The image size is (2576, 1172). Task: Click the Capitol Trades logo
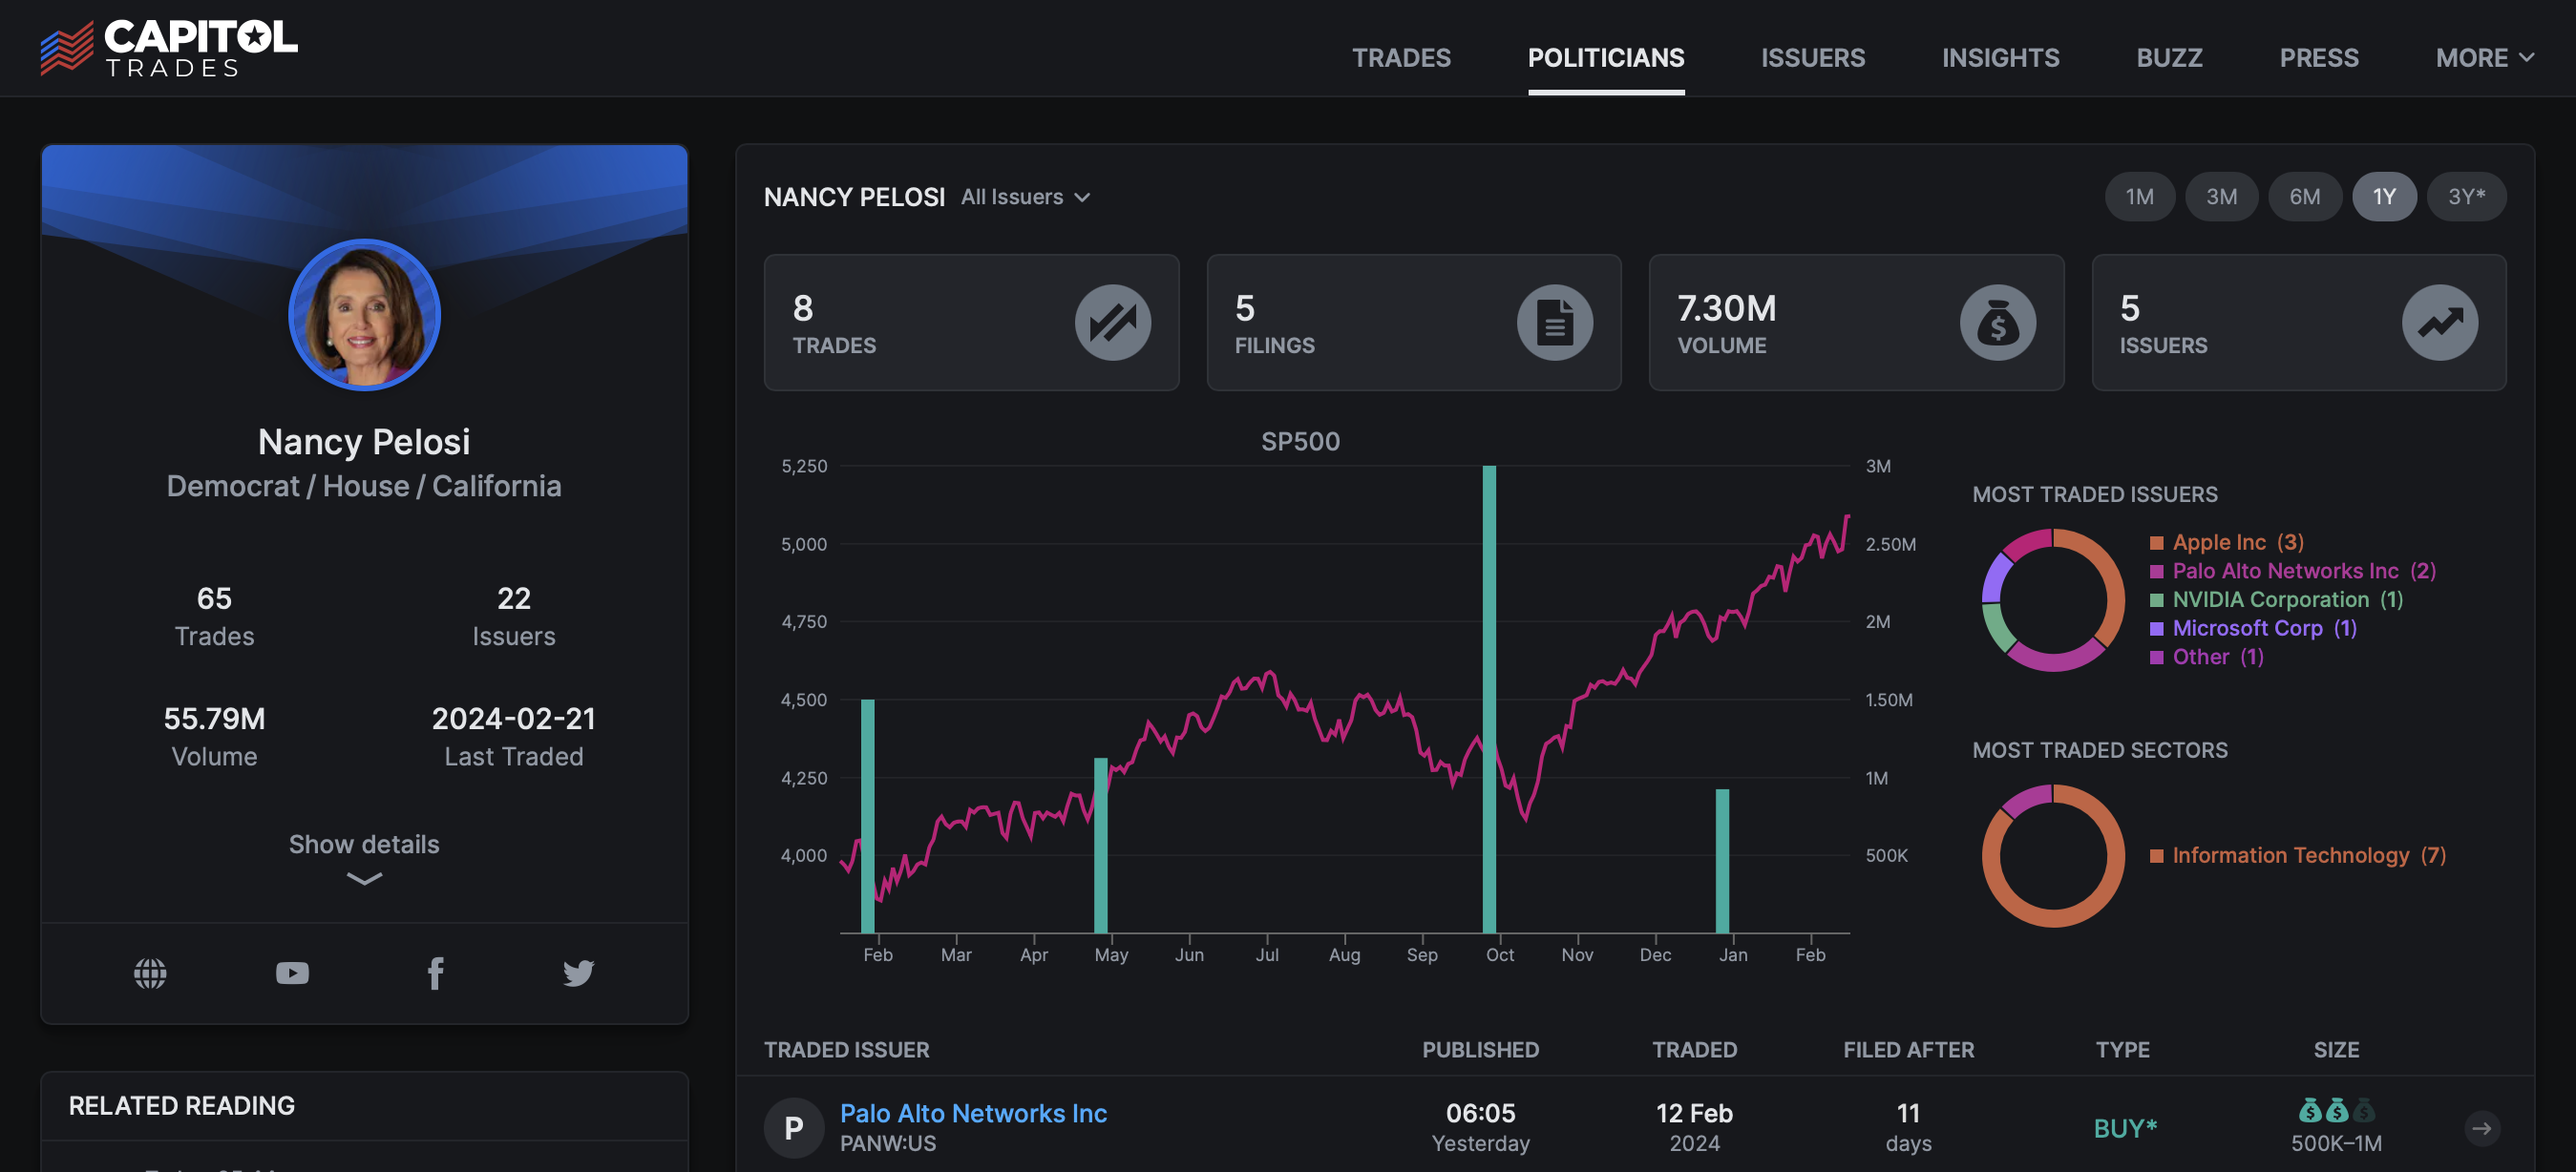[x=169, y=47]
